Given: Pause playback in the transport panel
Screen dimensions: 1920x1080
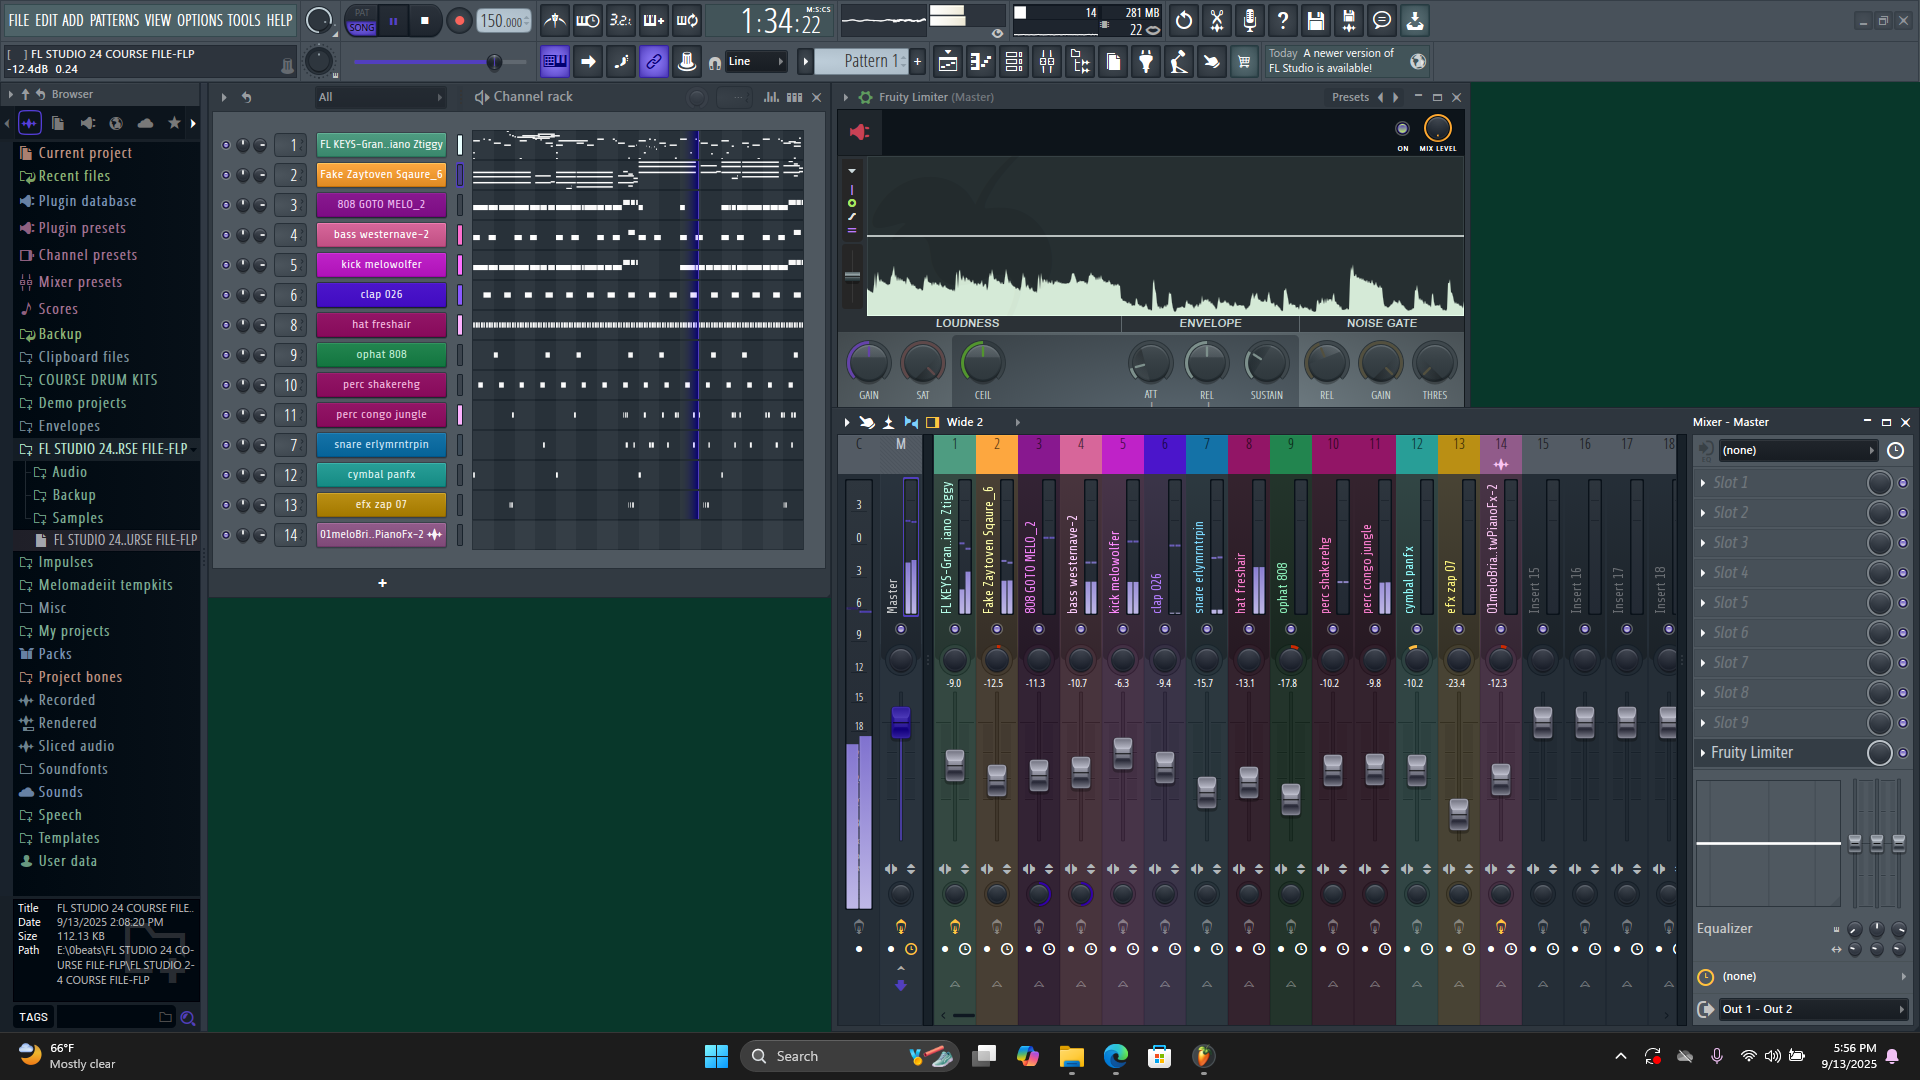Looking at the screenshot, I should point(393,20).
